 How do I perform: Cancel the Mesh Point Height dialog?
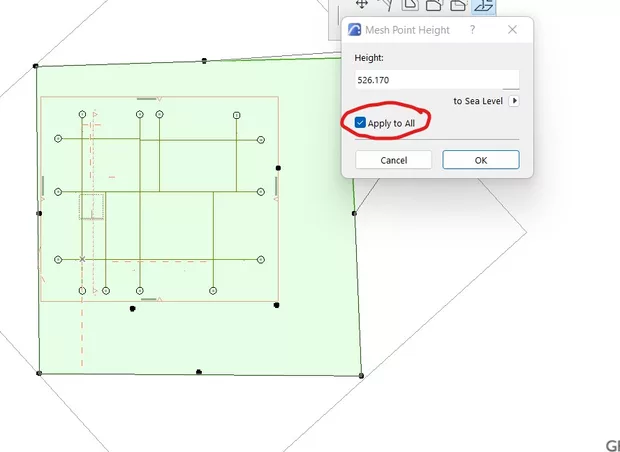coord(393,160)
